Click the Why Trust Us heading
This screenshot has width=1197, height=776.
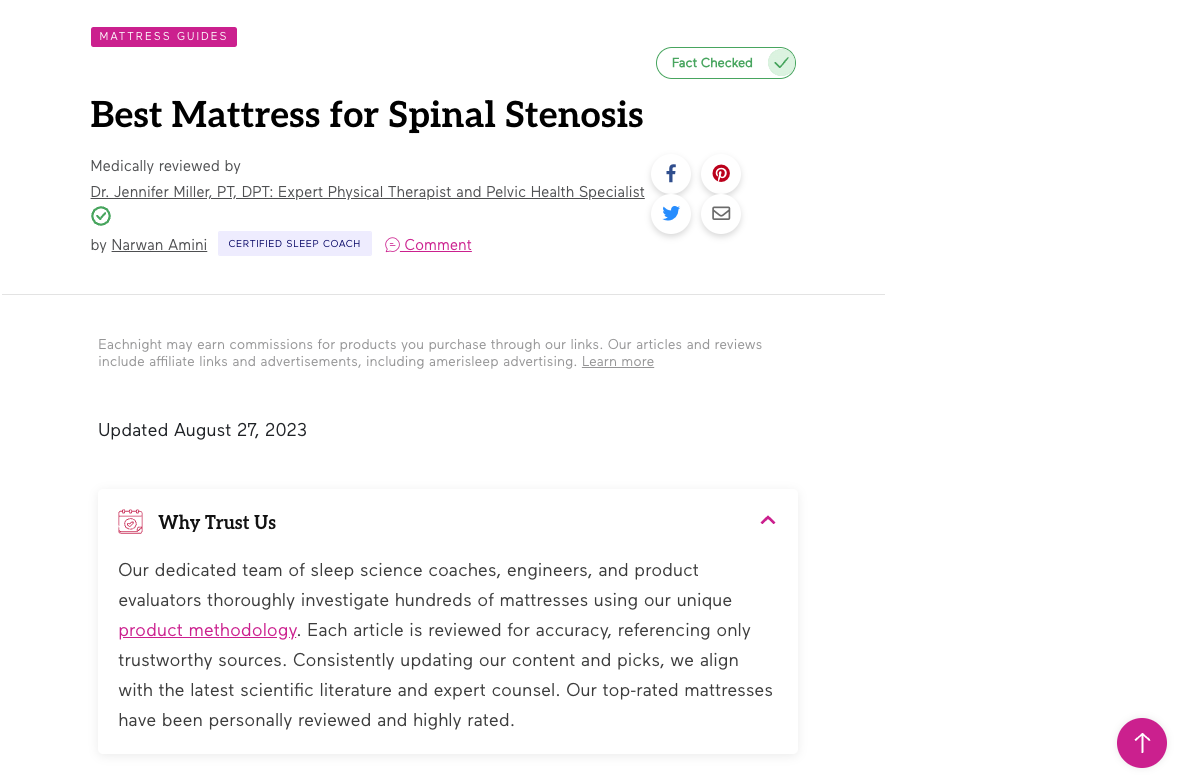click(x=217, y=523)
